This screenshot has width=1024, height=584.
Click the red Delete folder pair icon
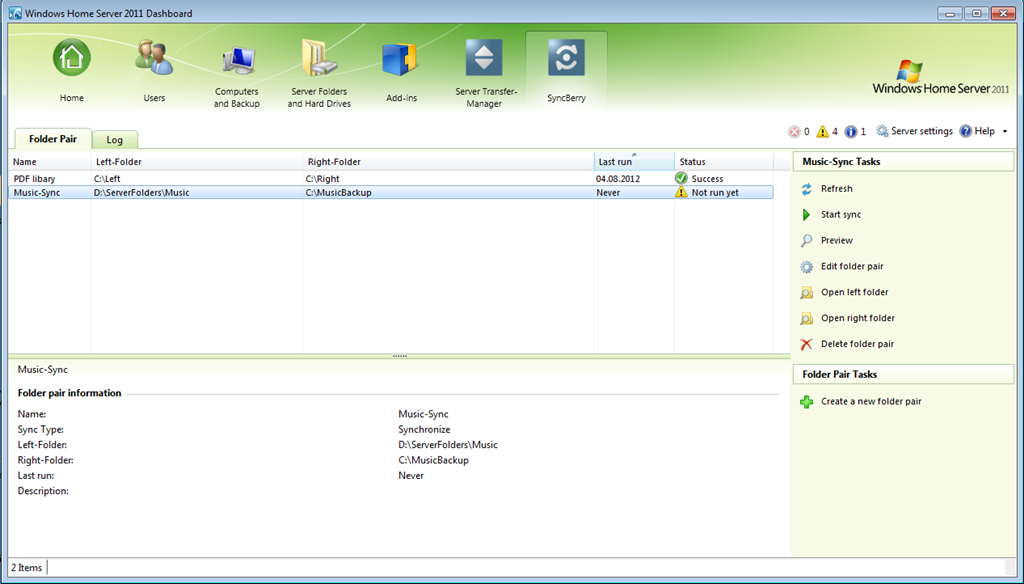(x=807, y=344)
